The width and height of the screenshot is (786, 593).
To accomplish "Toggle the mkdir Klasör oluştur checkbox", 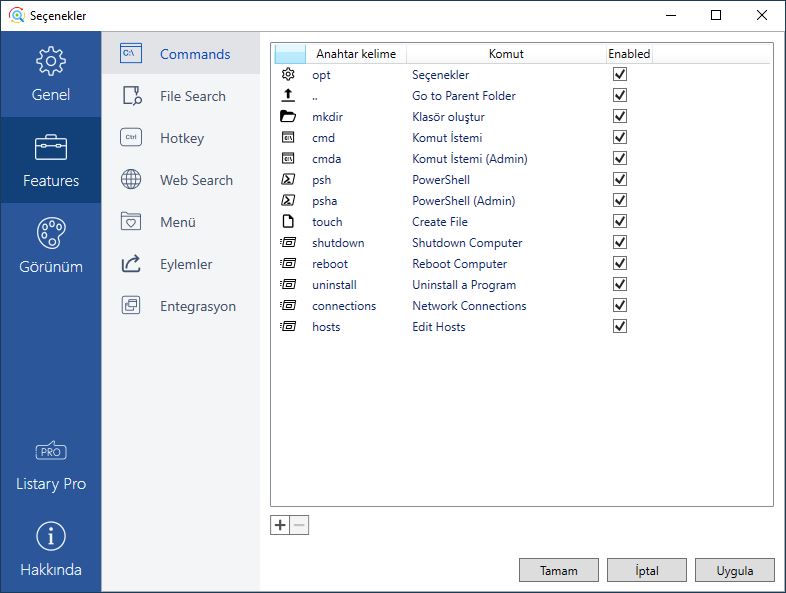I will [x=620, y=116].
